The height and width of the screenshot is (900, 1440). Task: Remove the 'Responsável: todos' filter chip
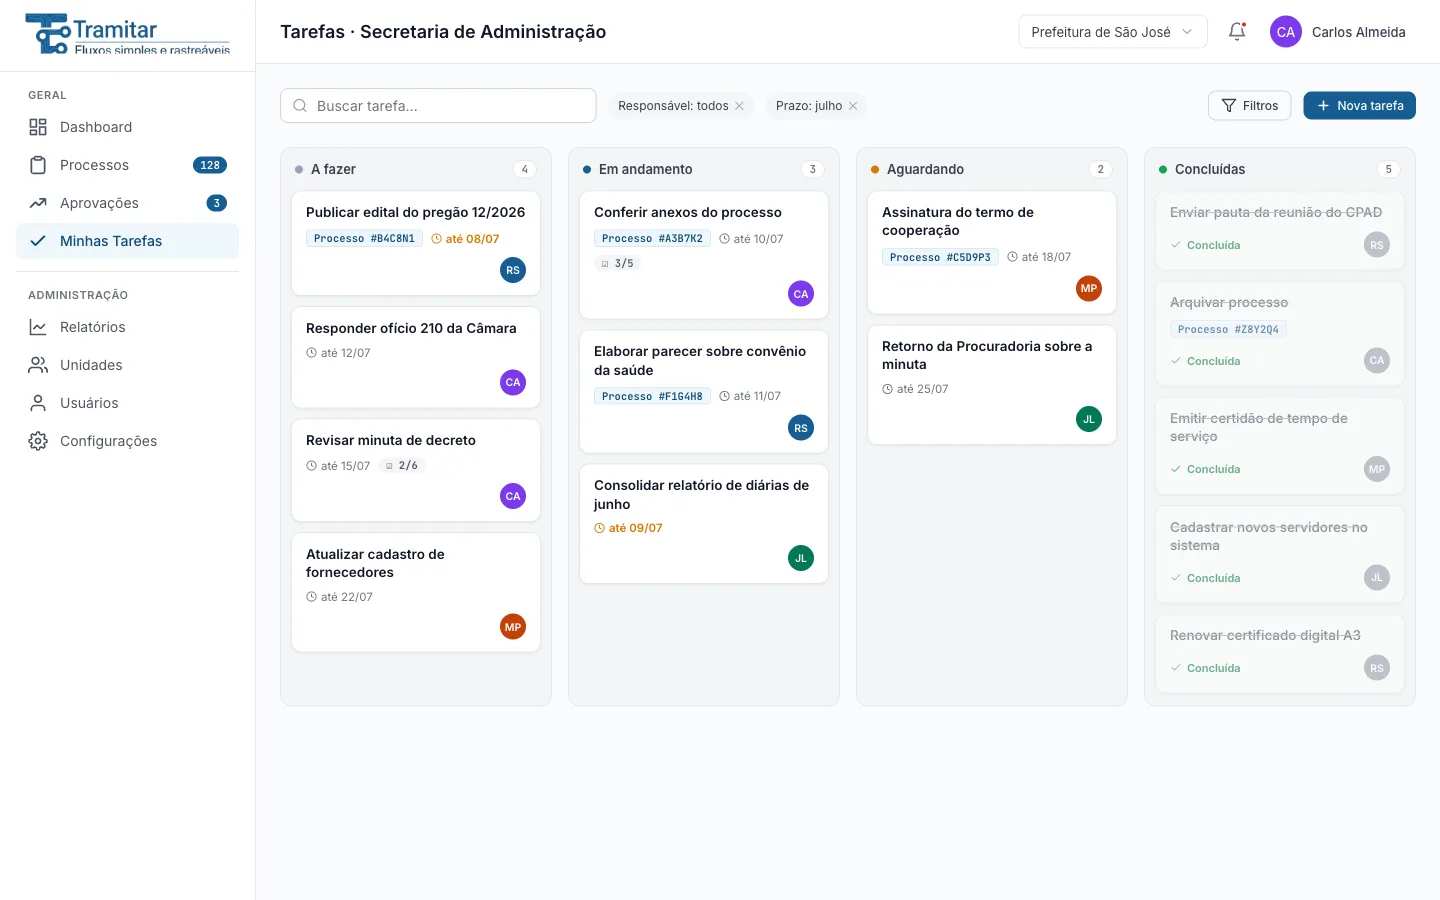(x=739, y=106)
